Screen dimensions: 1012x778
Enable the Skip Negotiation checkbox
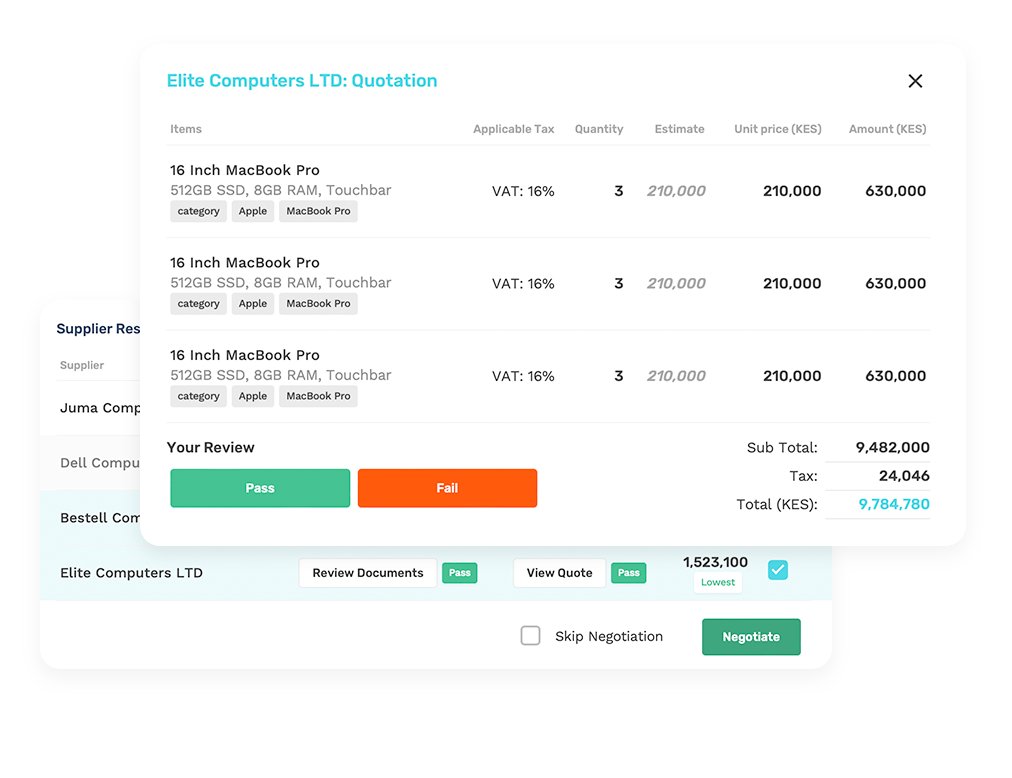pos(531,636)
